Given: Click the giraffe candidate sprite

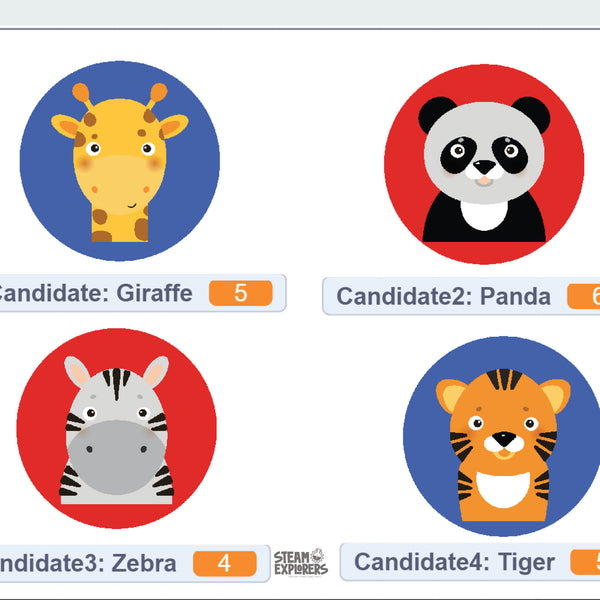Looking at the screenshot, I should click(x=119, y=161).
